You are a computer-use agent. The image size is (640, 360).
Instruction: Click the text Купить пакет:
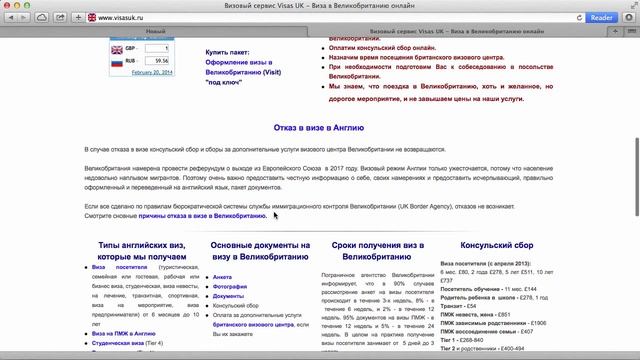click(227, 53)
